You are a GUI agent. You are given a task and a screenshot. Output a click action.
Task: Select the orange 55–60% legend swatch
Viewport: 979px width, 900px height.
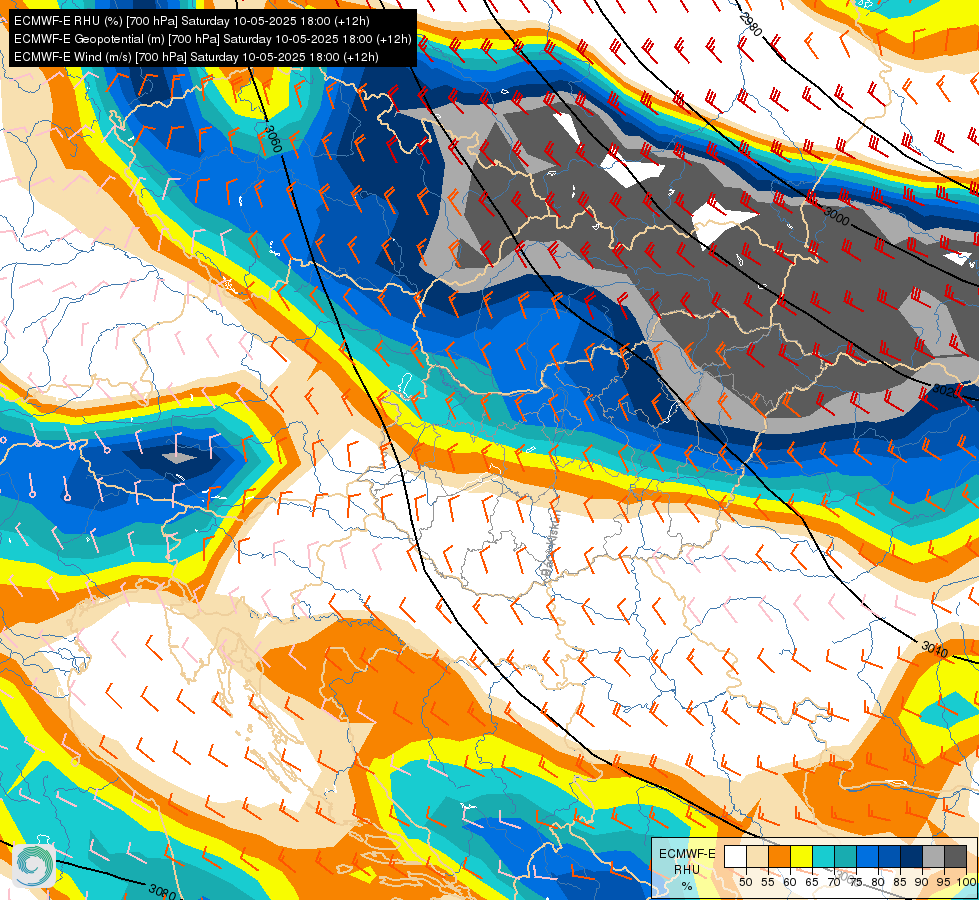pyautogui.click(x=779, y=856)
